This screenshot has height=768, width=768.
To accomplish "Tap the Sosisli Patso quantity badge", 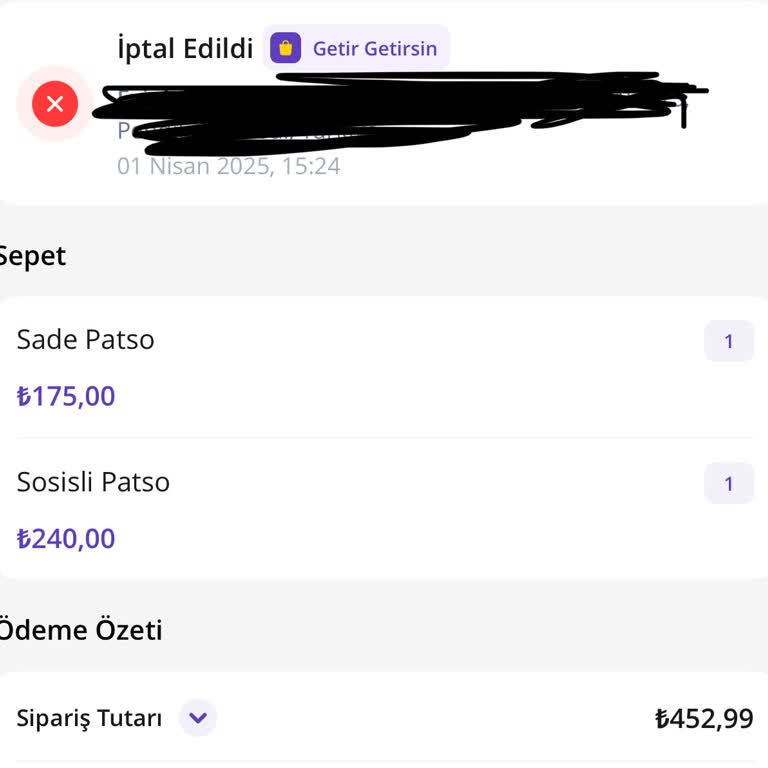I will click(x=728, y=484).
